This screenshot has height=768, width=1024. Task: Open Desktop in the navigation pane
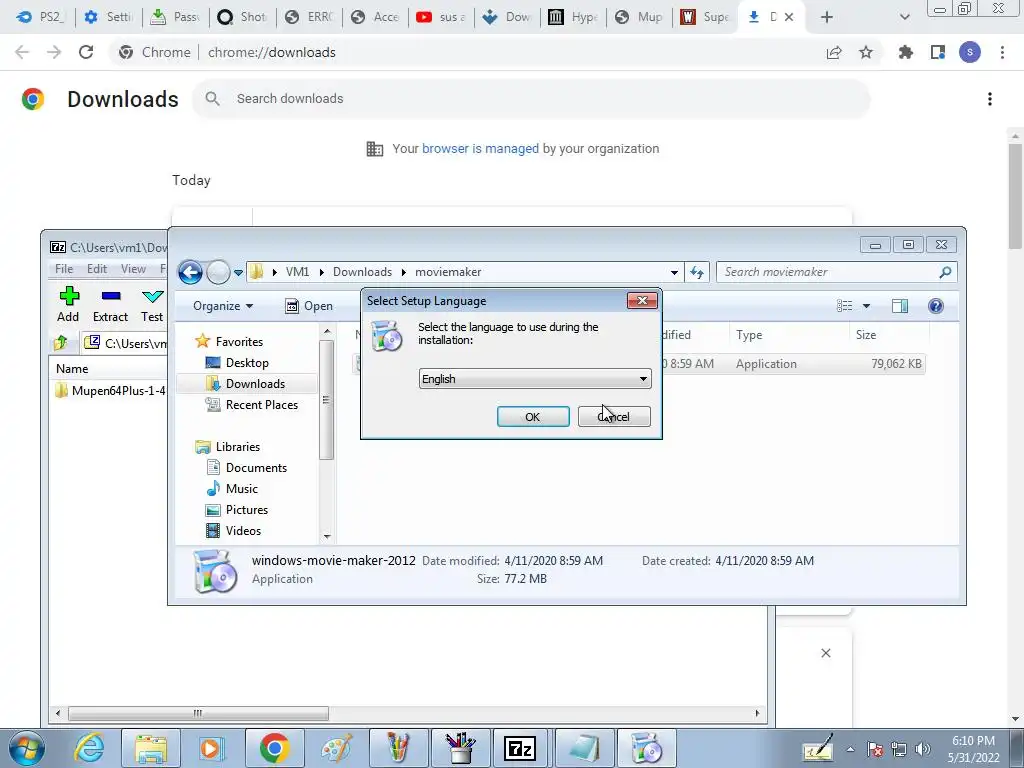coord(237,362)
